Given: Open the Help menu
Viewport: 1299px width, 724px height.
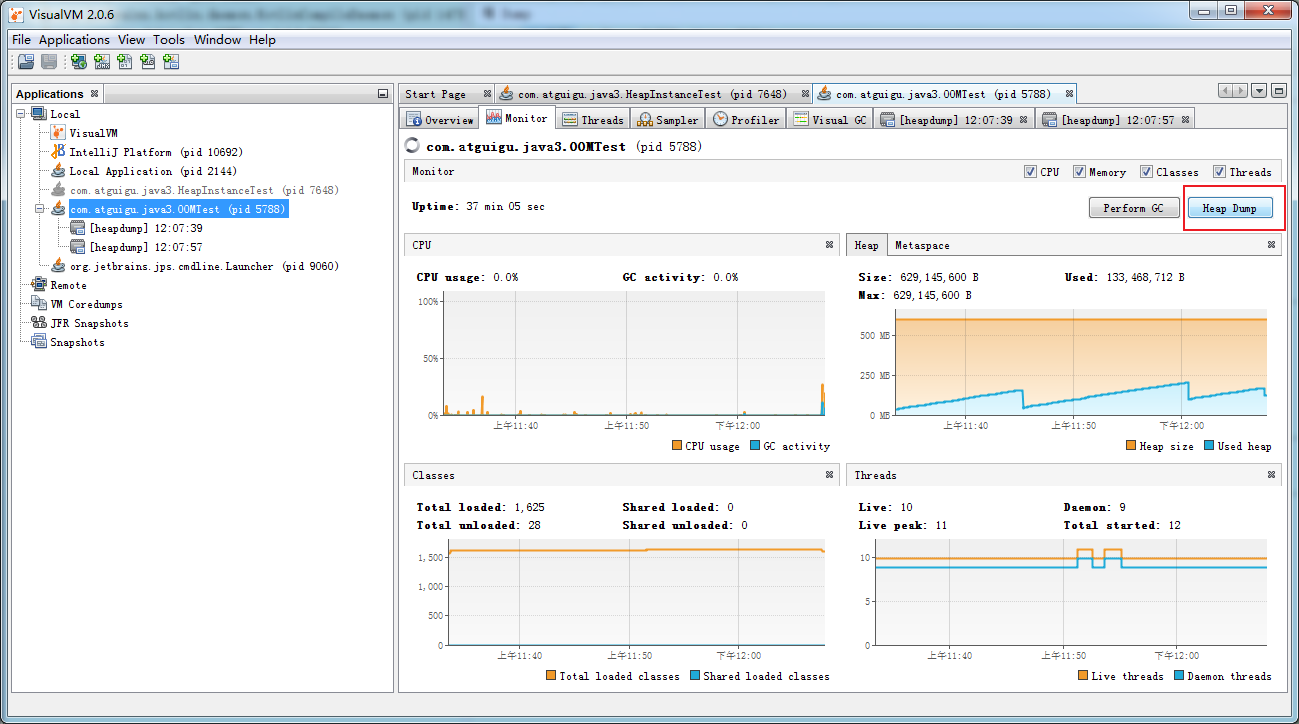Looking at the screenshot, I should pyautogui.click(x=262, y=40).
